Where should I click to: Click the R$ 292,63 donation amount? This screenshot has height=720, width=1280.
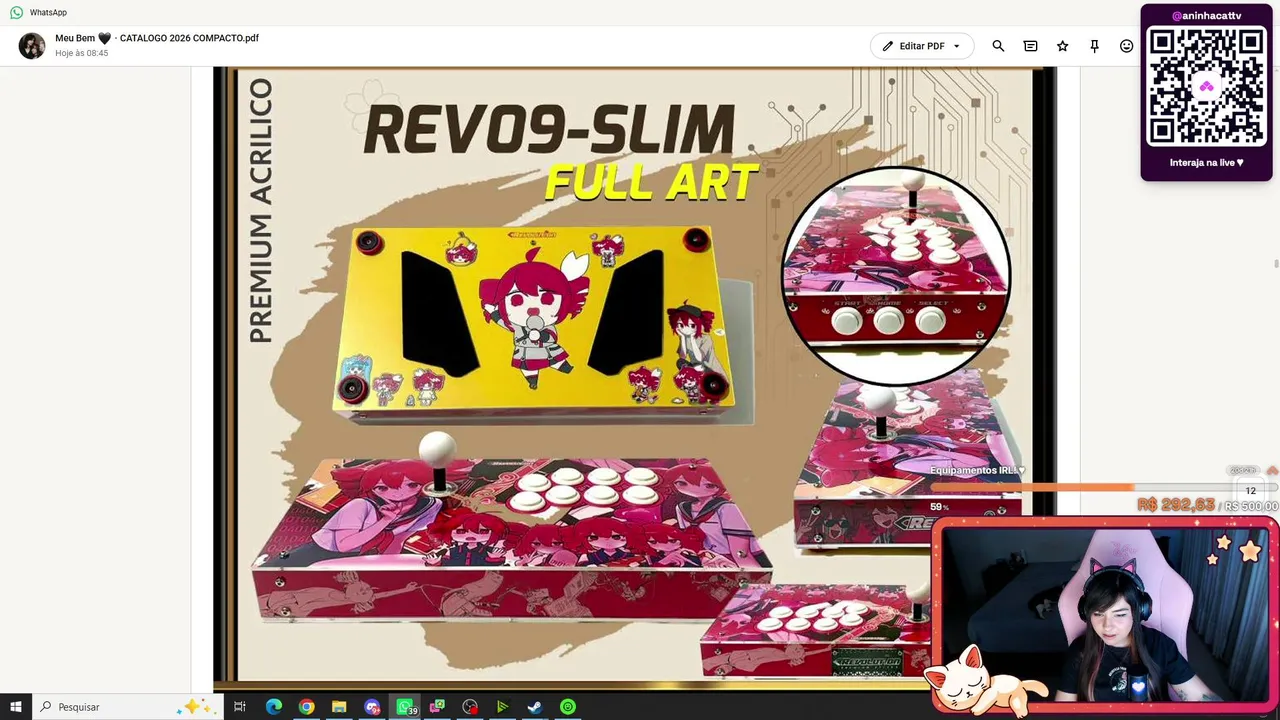[x=1176, y=505]
